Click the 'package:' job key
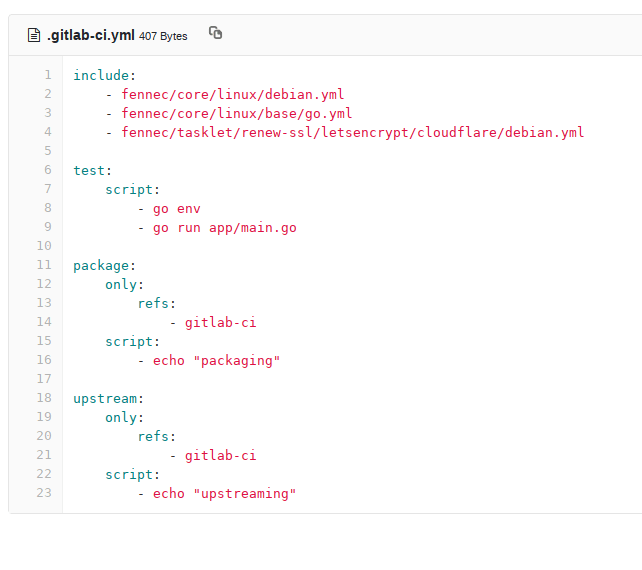 coord(104,266)
